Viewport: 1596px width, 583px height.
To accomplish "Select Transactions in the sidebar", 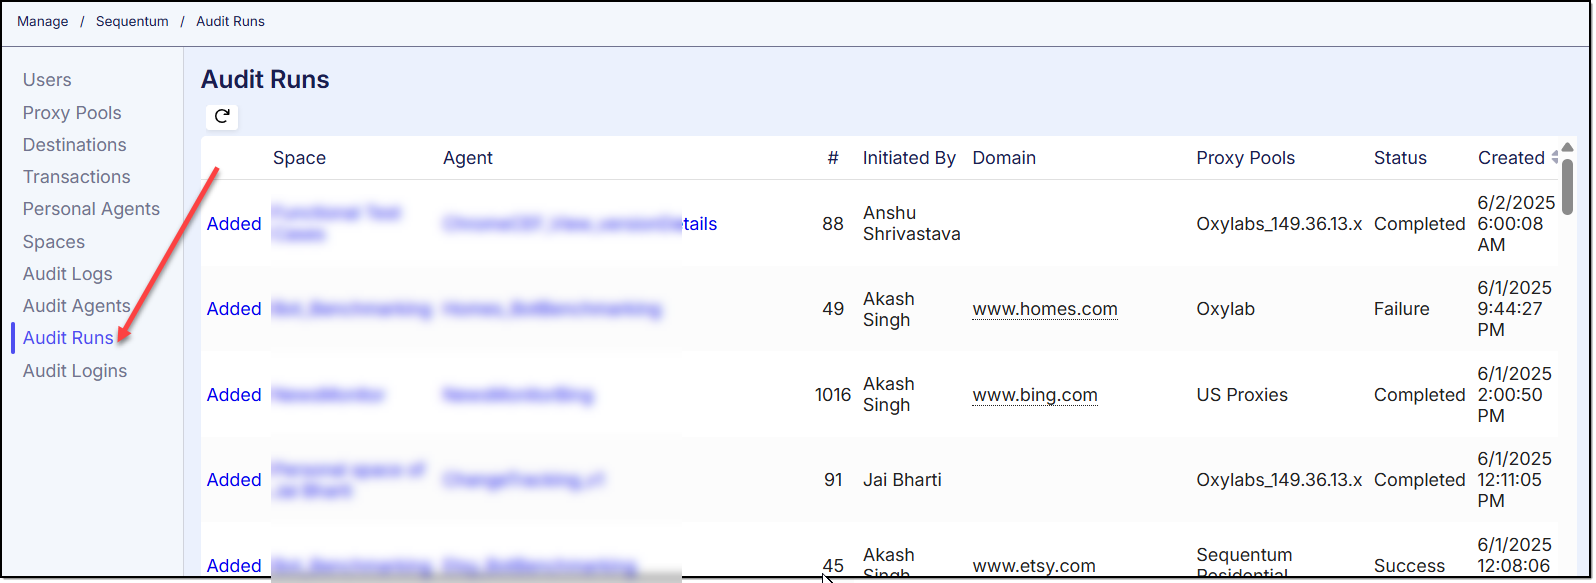I will coord(77,177).
